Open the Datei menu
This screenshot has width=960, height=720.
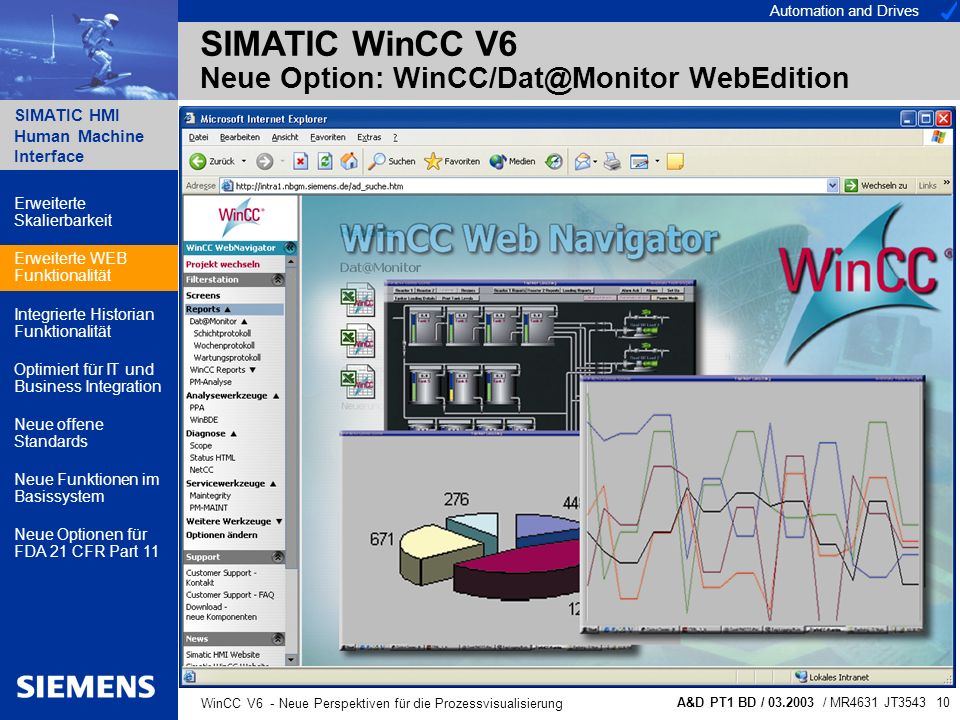tap(198, 137)
